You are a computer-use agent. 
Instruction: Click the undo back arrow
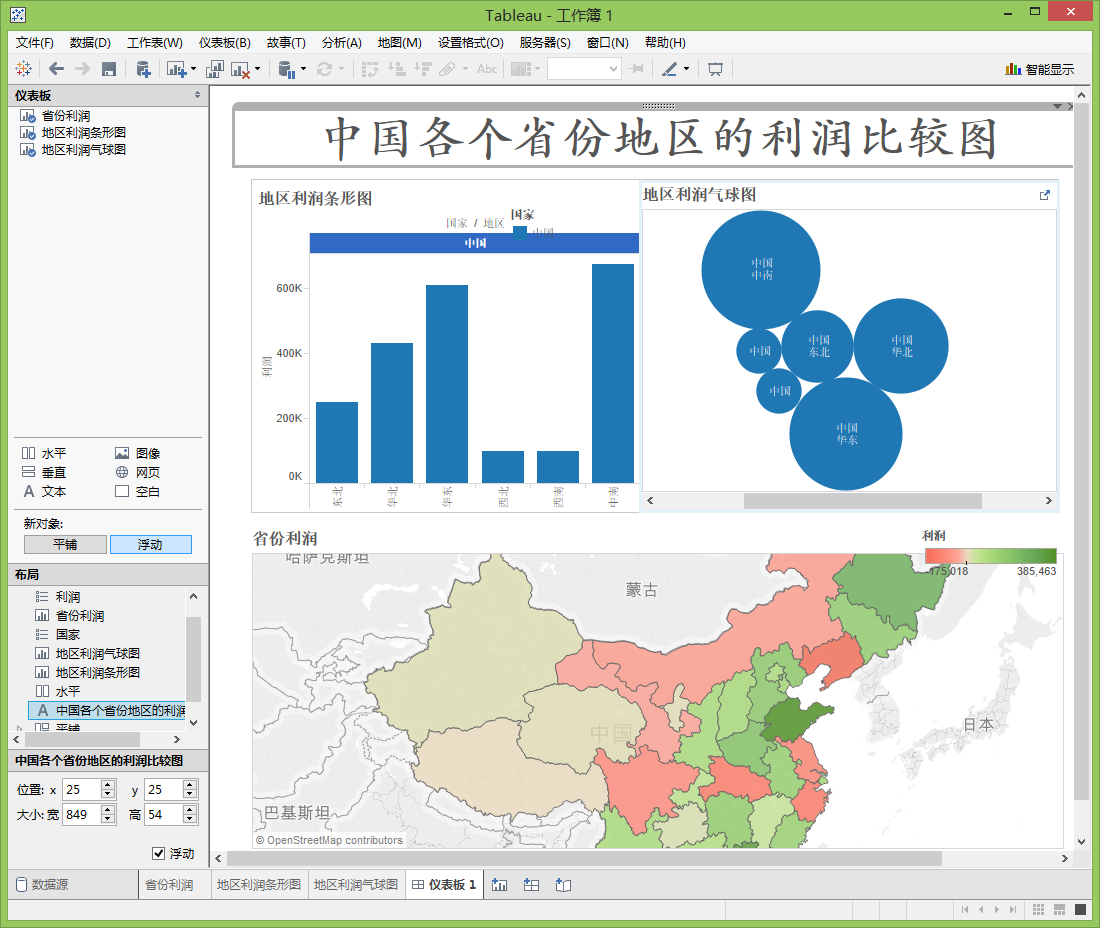[57, 69]
